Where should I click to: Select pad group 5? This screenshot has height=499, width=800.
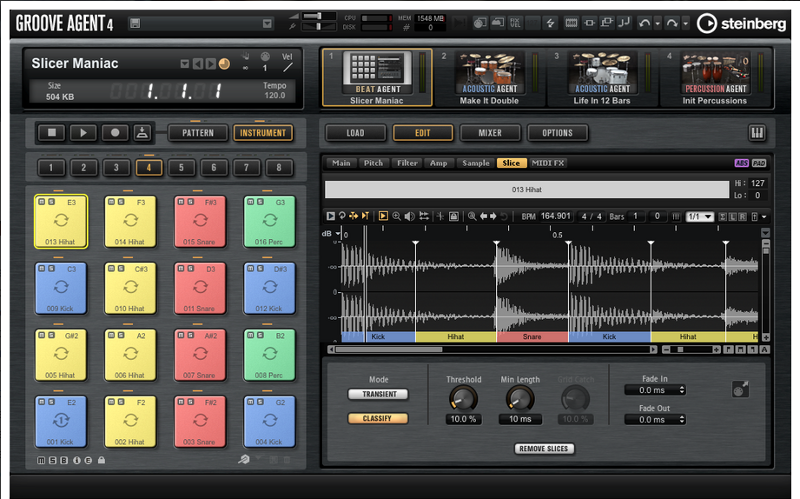coord(181,167)
